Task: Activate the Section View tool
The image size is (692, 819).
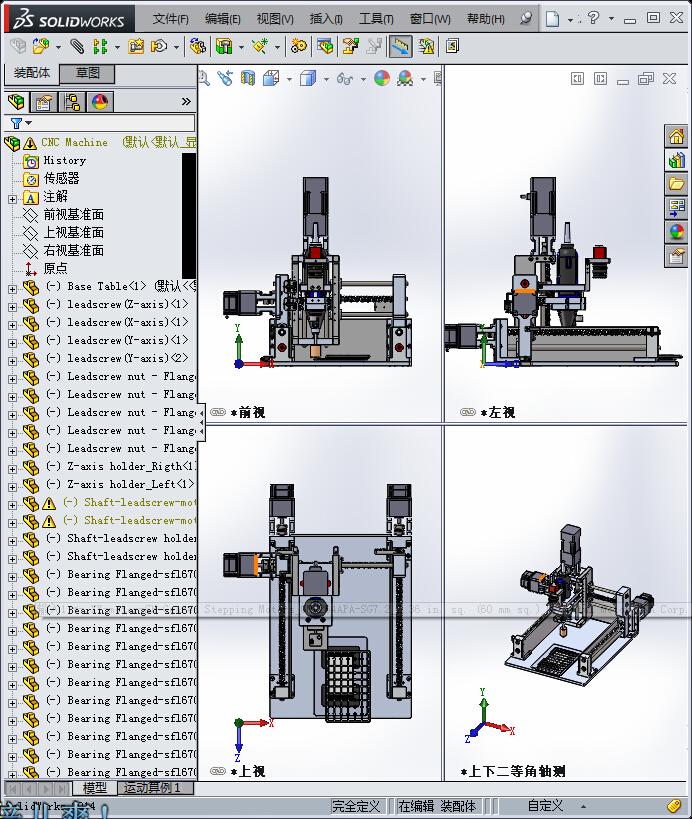Action: point(248,79)
